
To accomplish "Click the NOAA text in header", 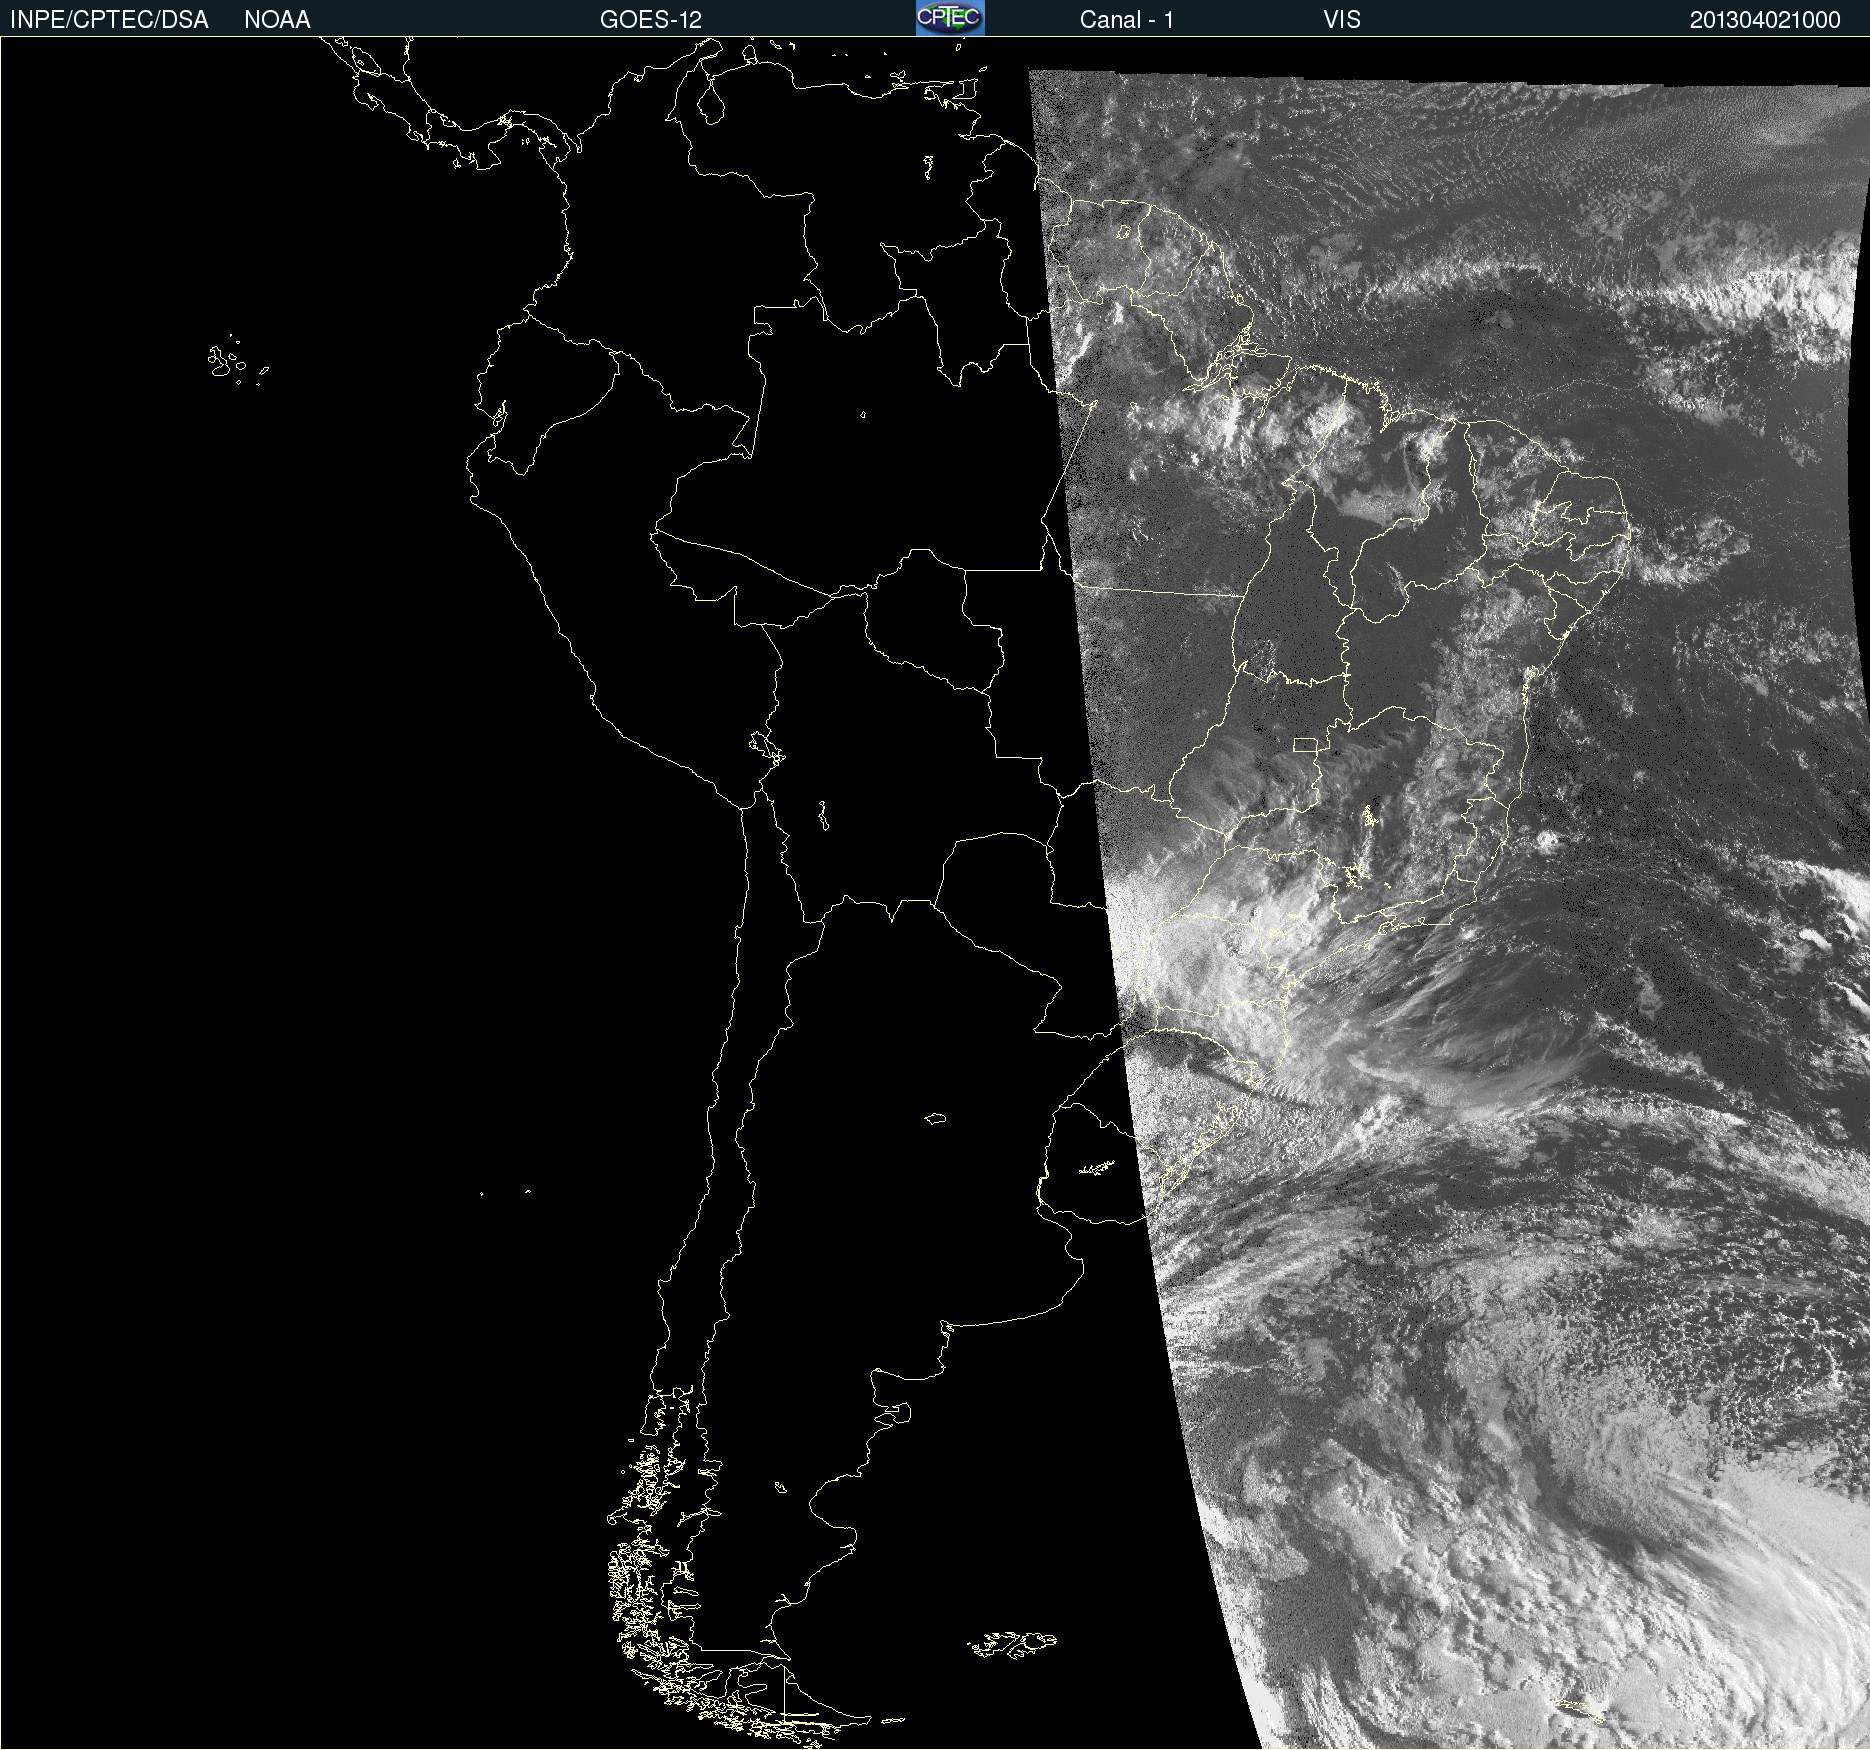I will (x=277, y=20).
